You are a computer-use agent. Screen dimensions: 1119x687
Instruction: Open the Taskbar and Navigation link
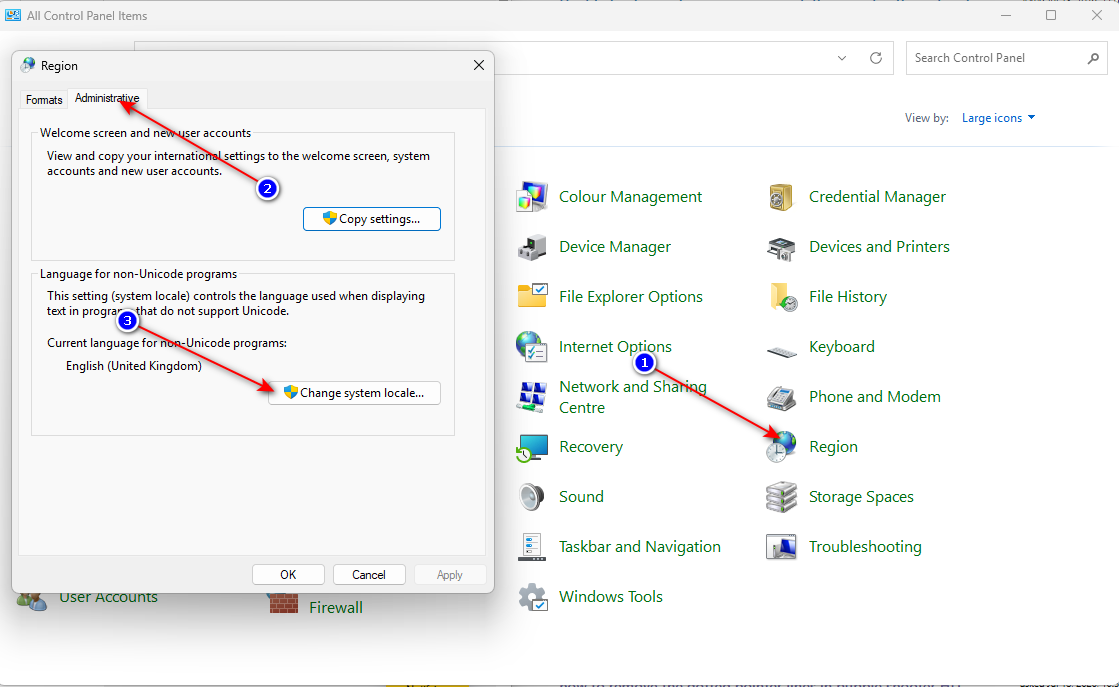[x=639, y=546]
